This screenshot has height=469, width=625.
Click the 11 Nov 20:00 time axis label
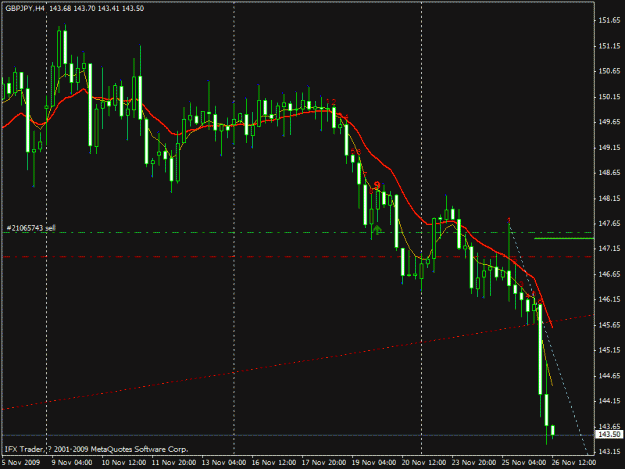tap(174, 462)
